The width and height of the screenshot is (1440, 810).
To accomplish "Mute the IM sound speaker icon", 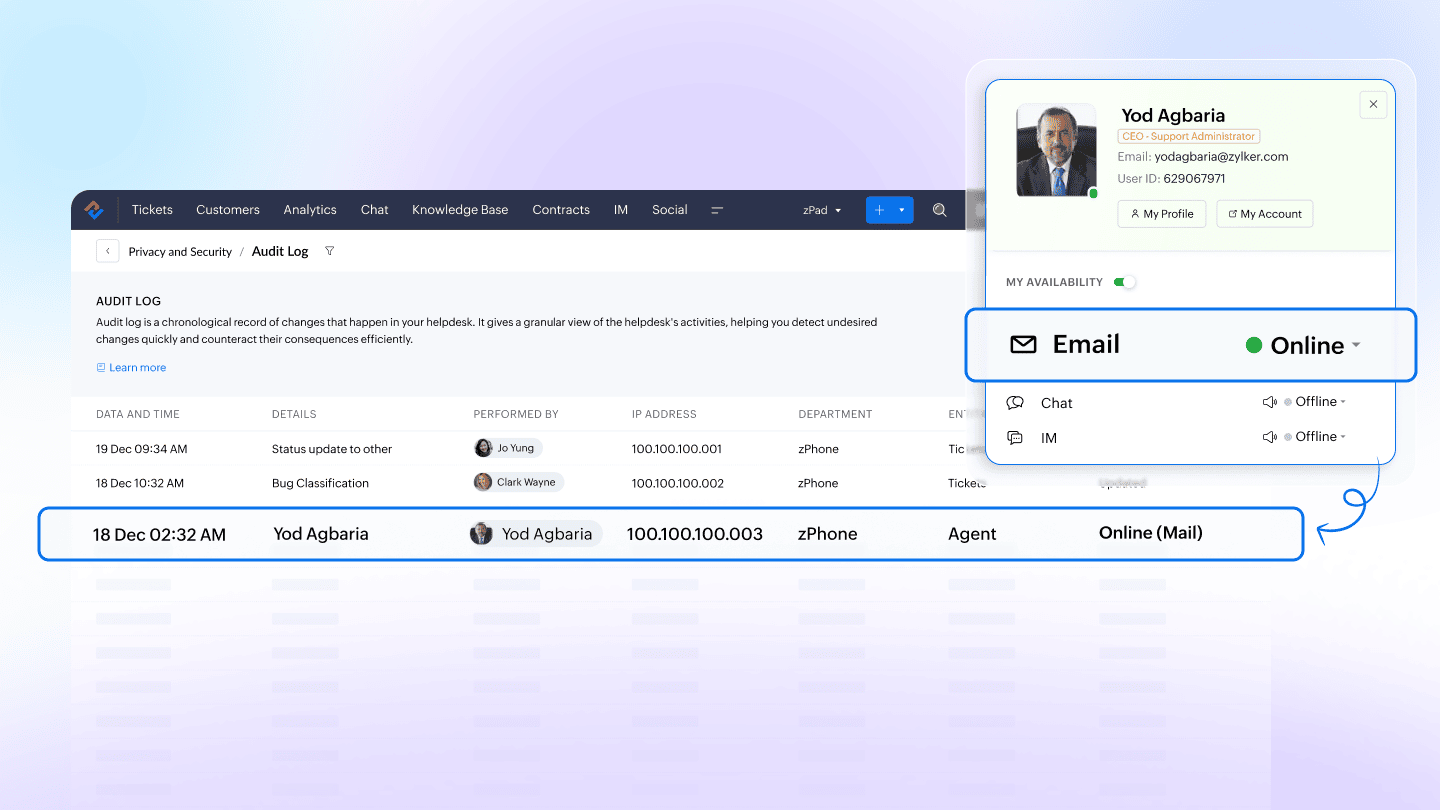I will [x=1269, y=437].
